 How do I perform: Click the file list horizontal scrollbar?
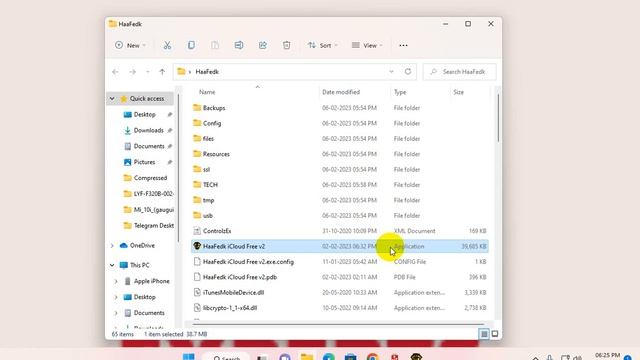tap(338, 324)
